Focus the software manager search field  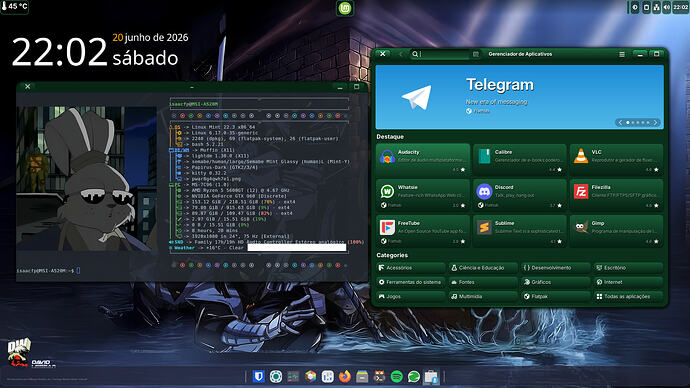tap(440, 54)
